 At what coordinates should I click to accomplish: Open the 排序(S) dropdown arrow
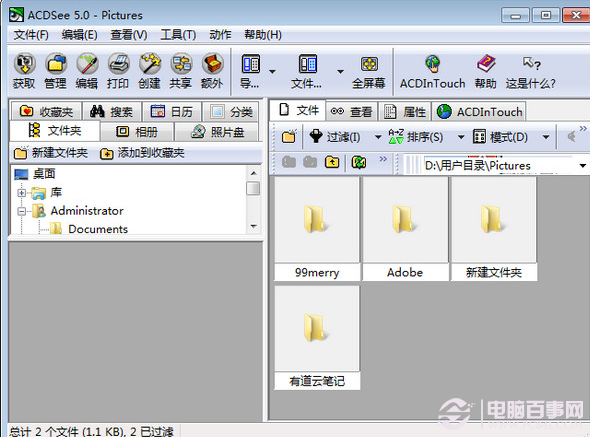coord(461,137)
